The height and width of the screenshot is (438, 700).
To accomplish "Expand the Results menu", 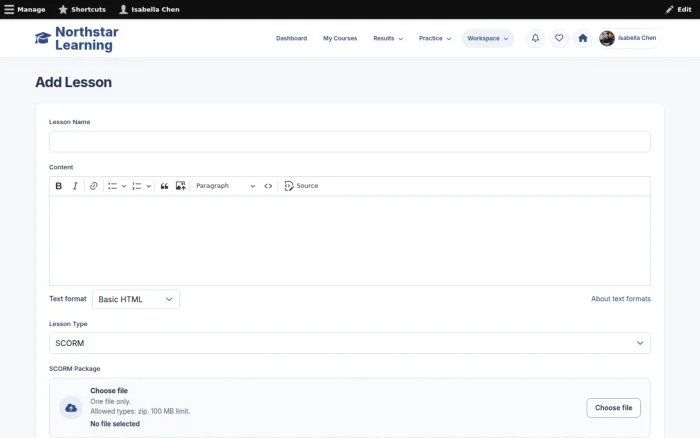I will [388, 38].
